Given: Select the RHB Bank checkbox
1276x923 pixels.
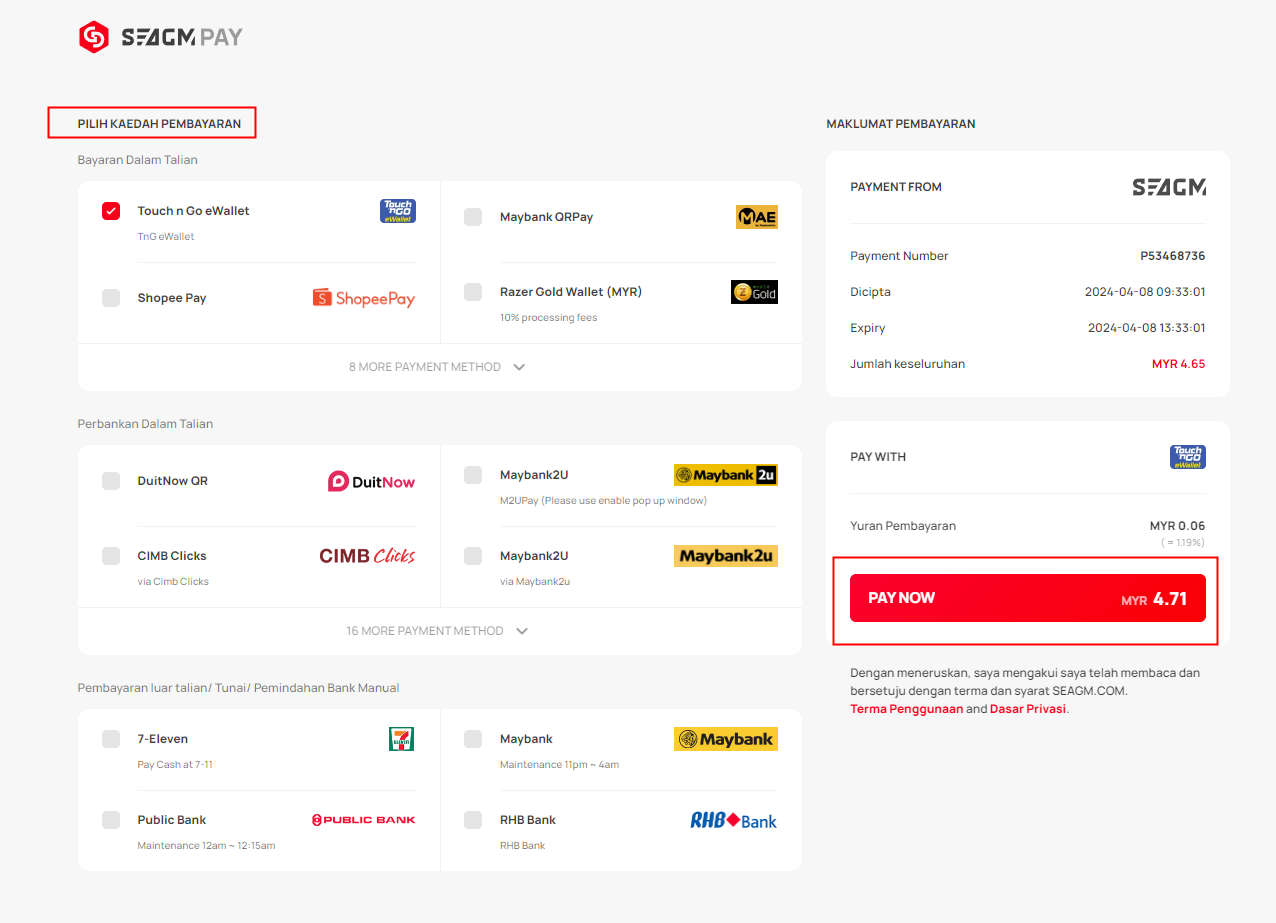Looking at the screenshot, I should point(473,820).
